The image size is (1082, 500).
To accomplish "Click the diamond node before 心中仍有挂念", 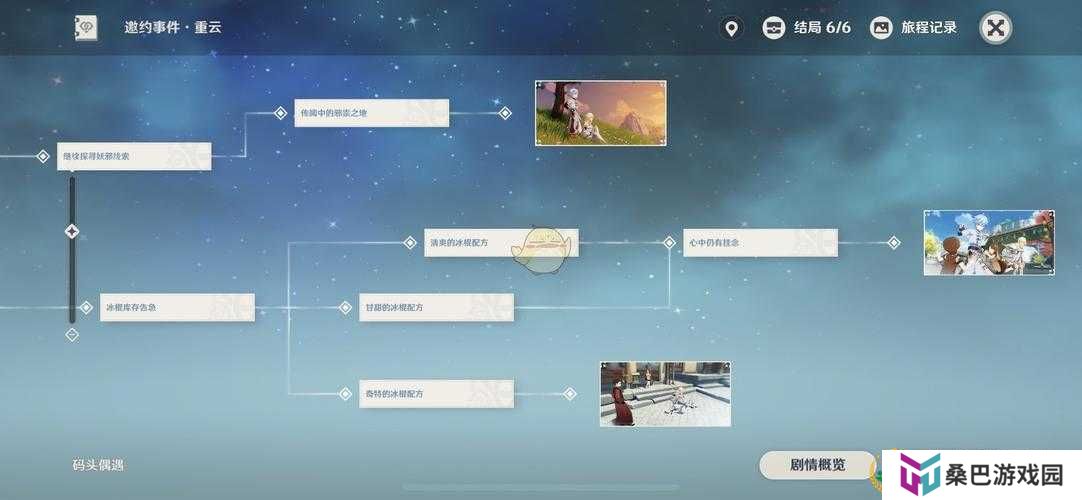I will point(669,242).
